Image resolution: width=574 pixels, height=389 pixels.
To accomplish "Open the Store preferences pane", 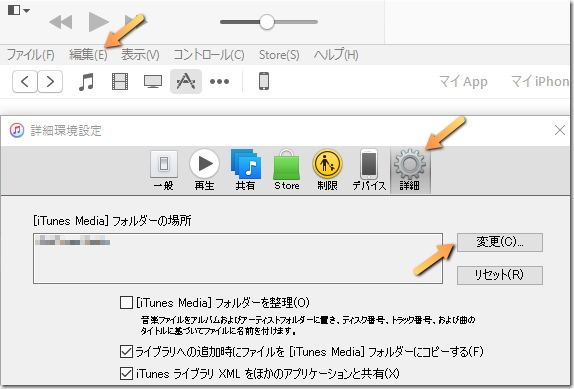I will coord(287,170).
